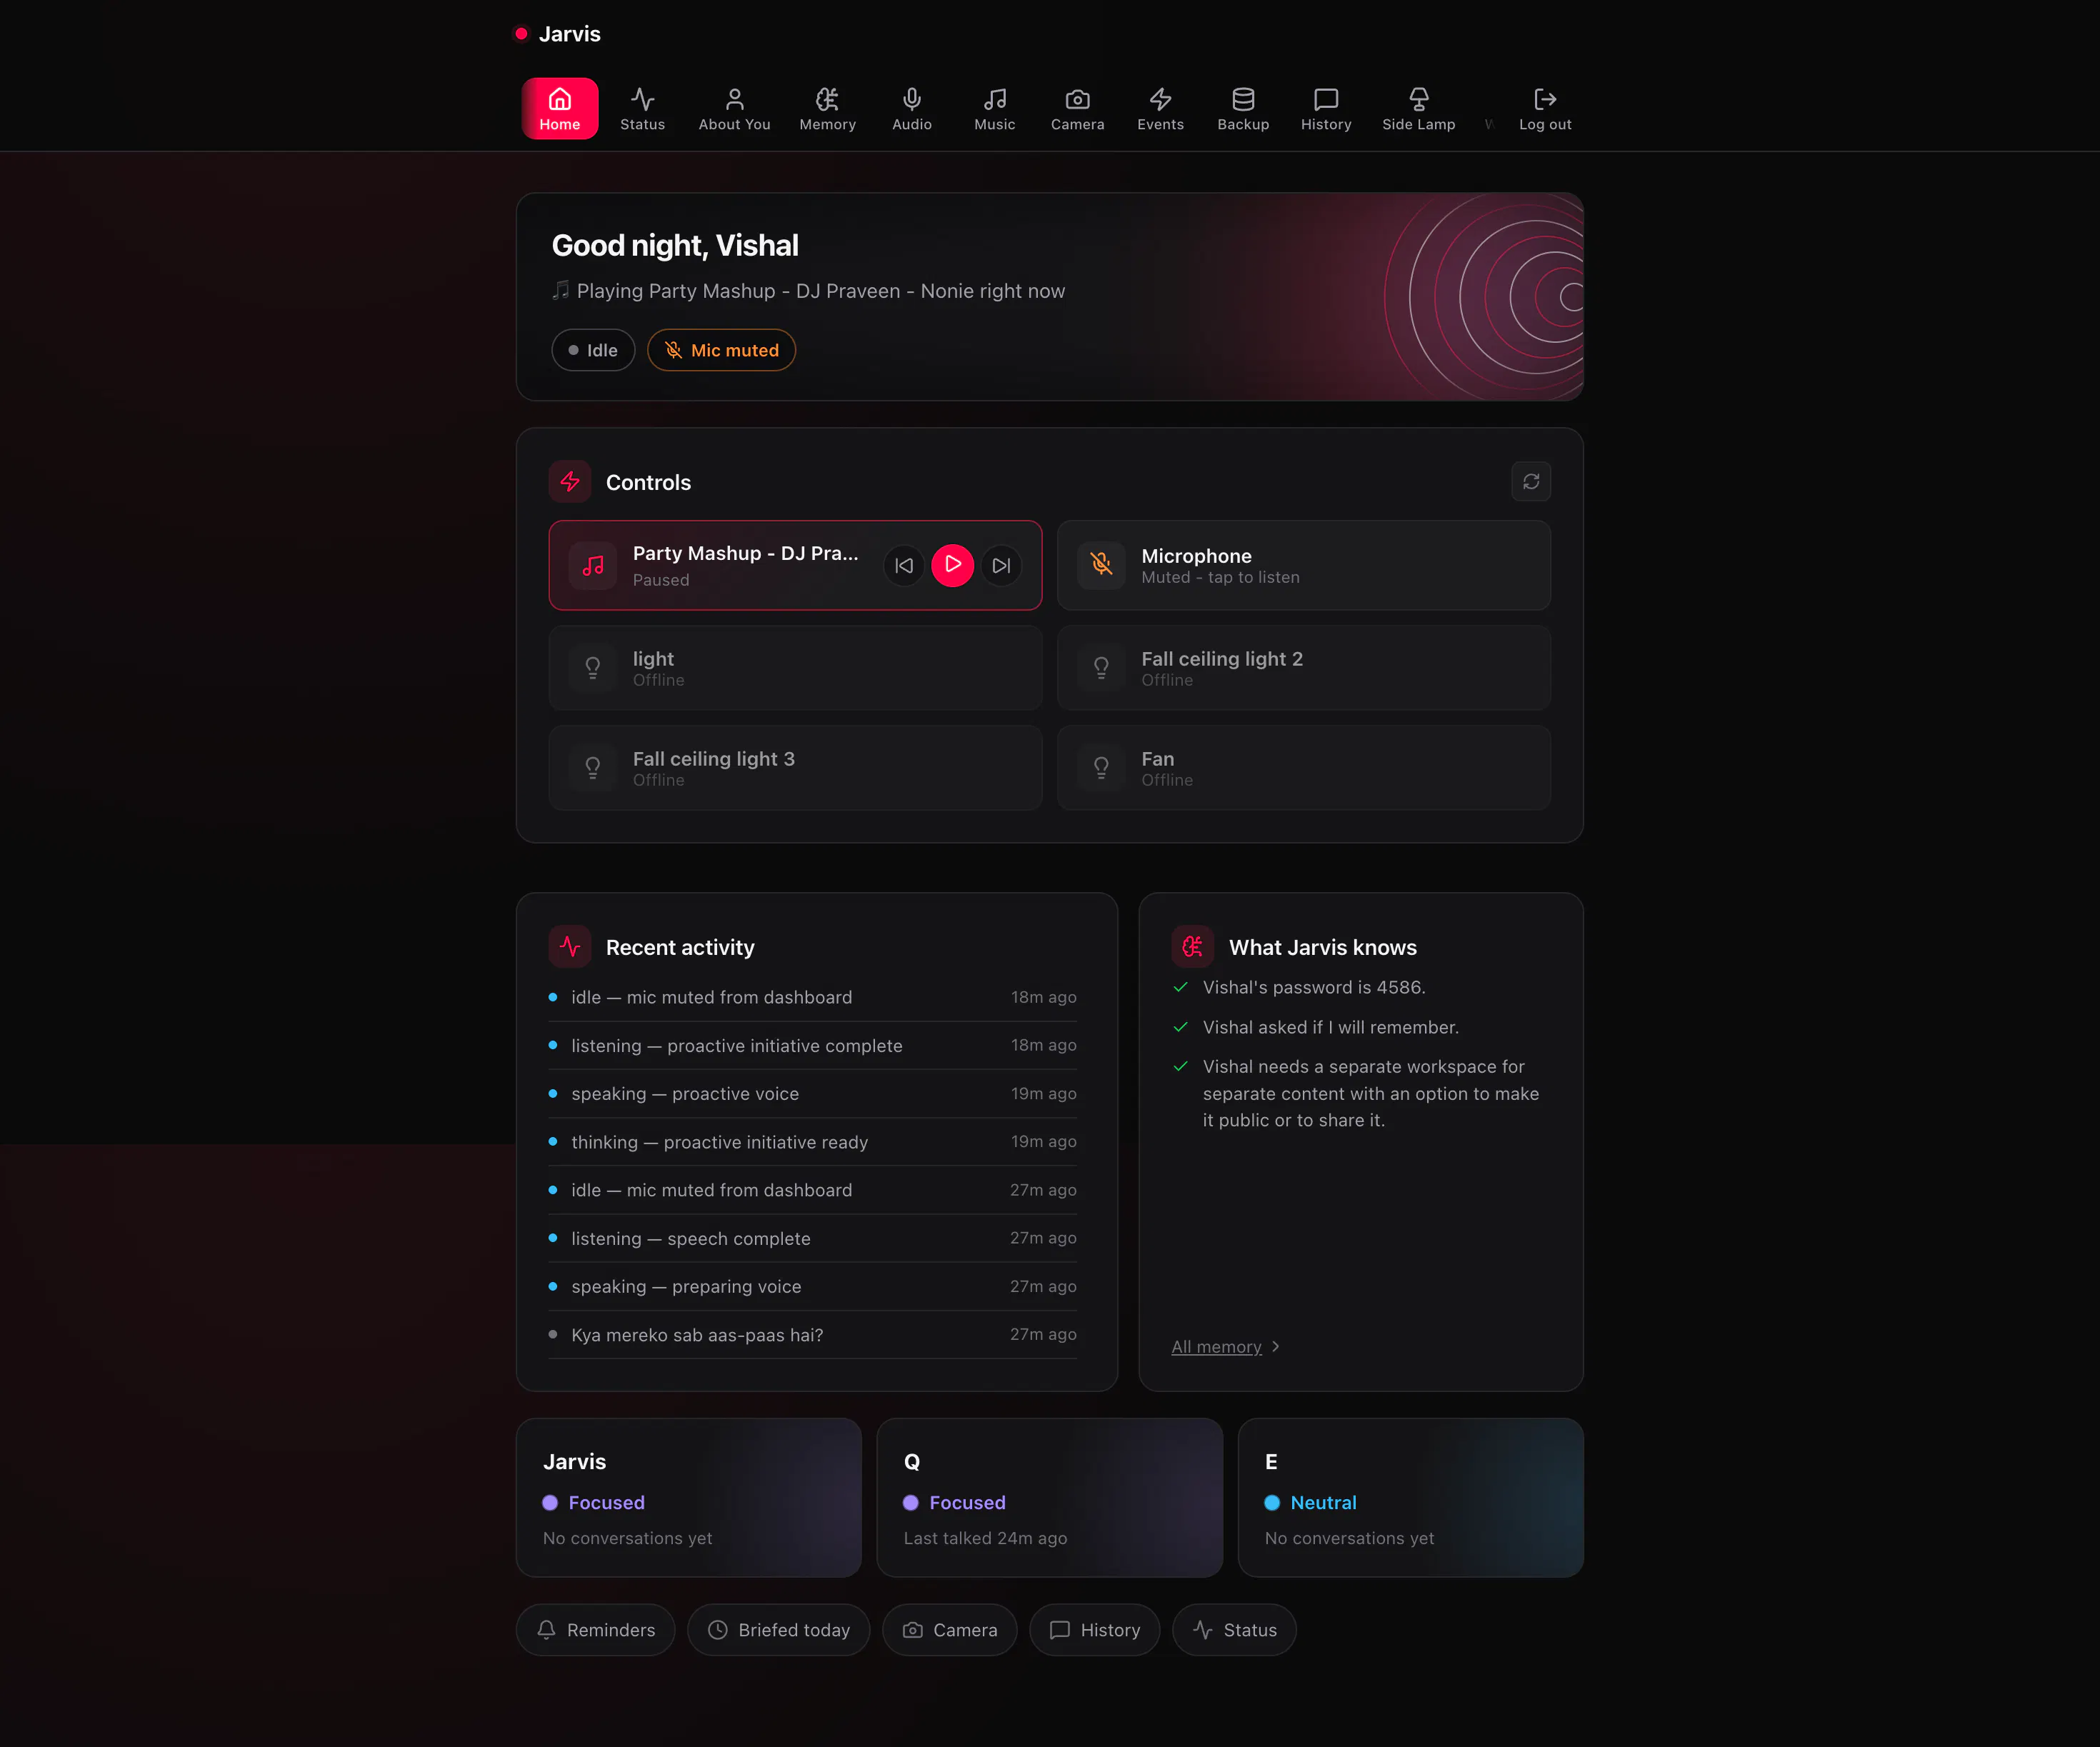
Task: Click 'listening — speech complete' activity row
Action: point(813,1238)
